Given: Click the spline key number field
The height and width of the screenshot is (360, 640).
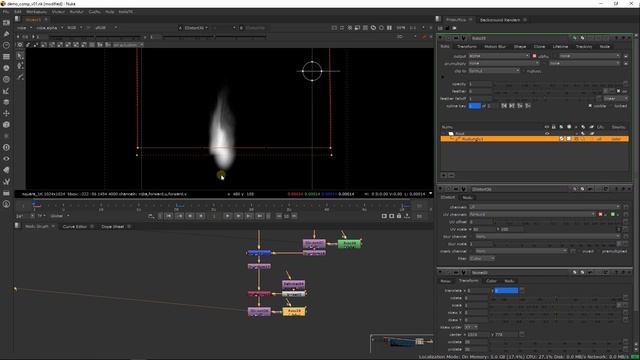Looking at the screenshot, I should click(474, 106).
